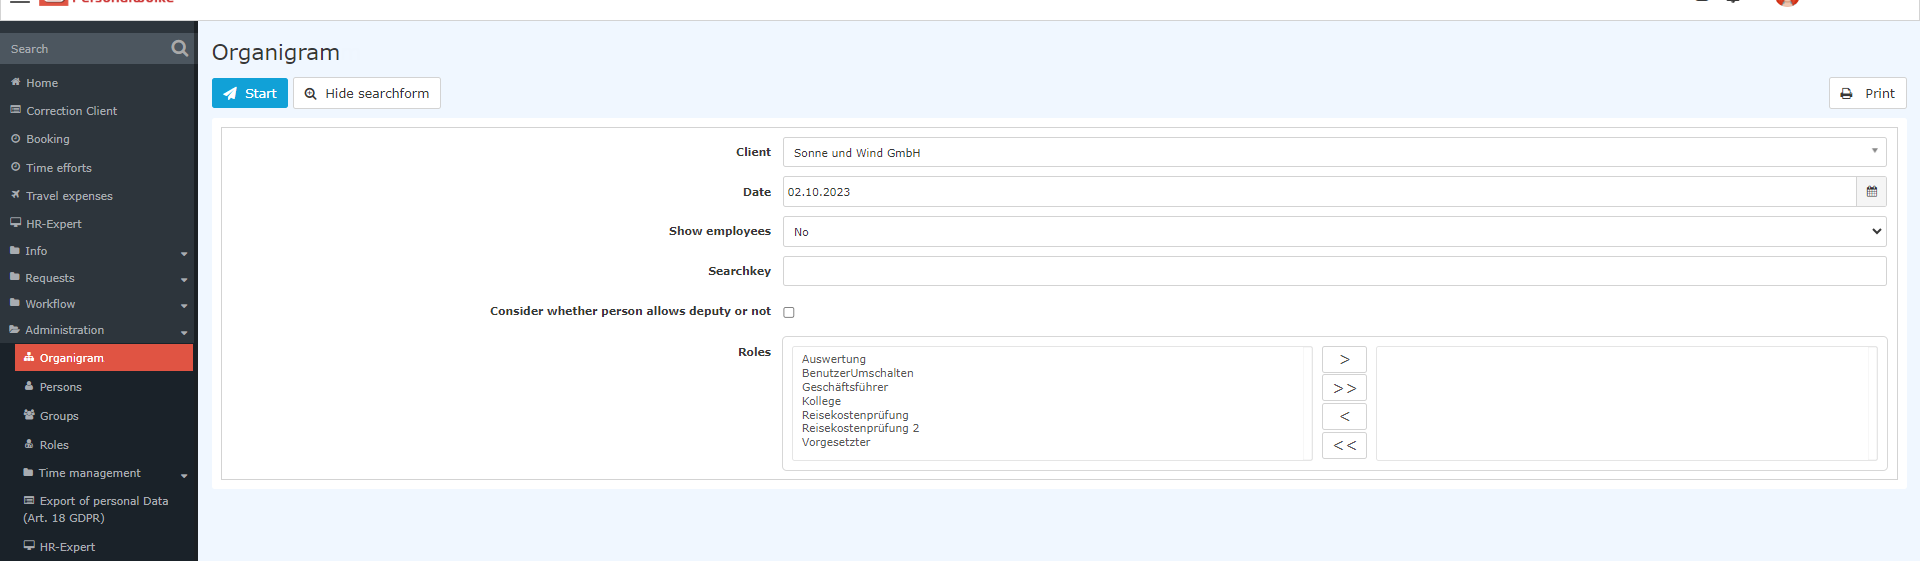Viewport: 1920px width, 561px height.
Task: Select BenutzerUmschalten in roles list
Action: coord(857,373)
